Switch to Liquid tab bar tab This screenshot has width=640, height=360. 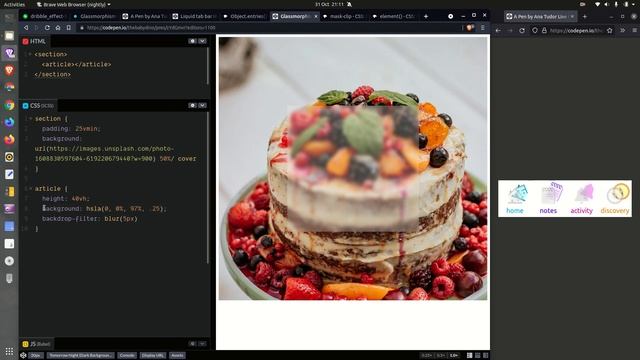(195, 16)
